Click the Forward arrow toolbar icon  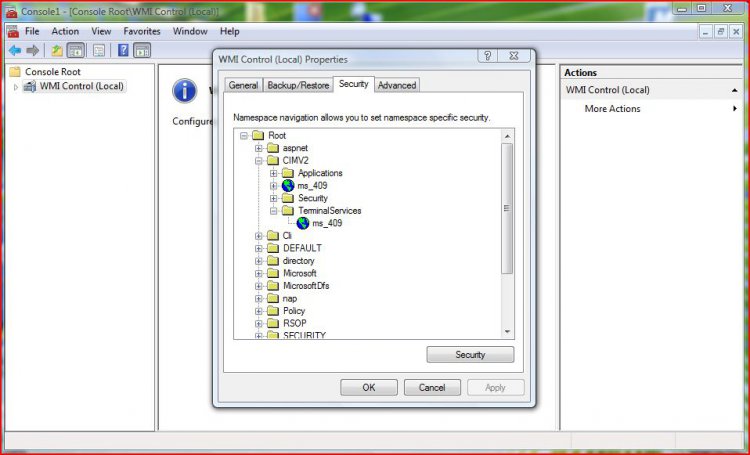tap(33, 50)
